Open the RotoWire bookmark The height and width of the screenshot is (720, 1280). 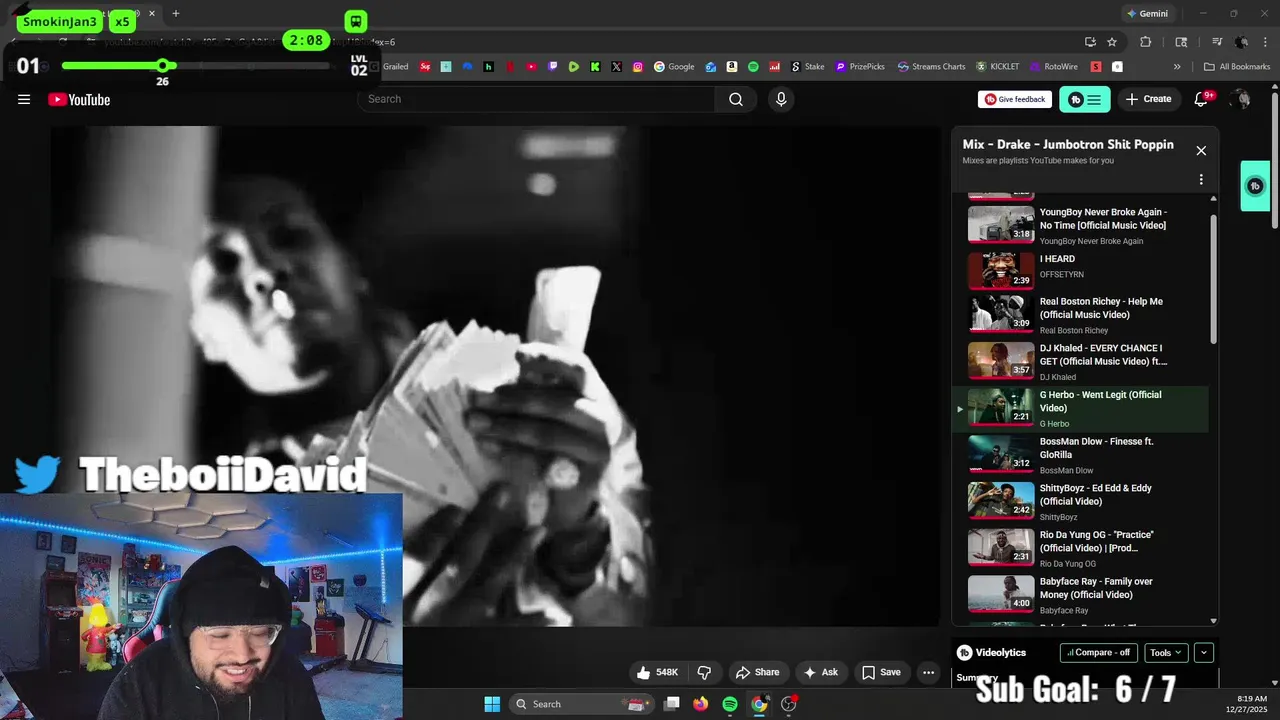point(1053,67)
